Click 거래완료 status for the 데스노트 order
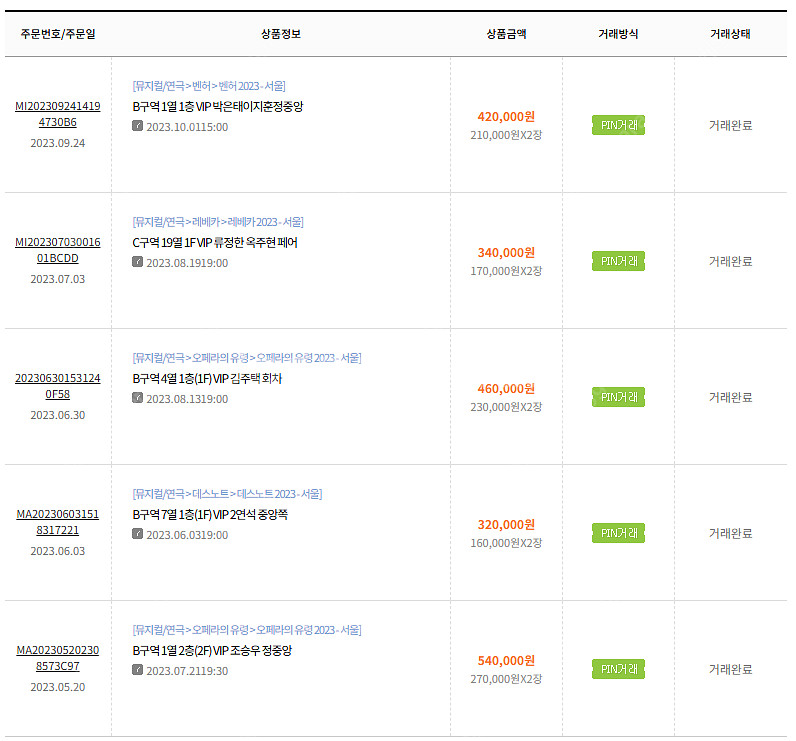This screenshot has height=741, width=796. [731, 533]
